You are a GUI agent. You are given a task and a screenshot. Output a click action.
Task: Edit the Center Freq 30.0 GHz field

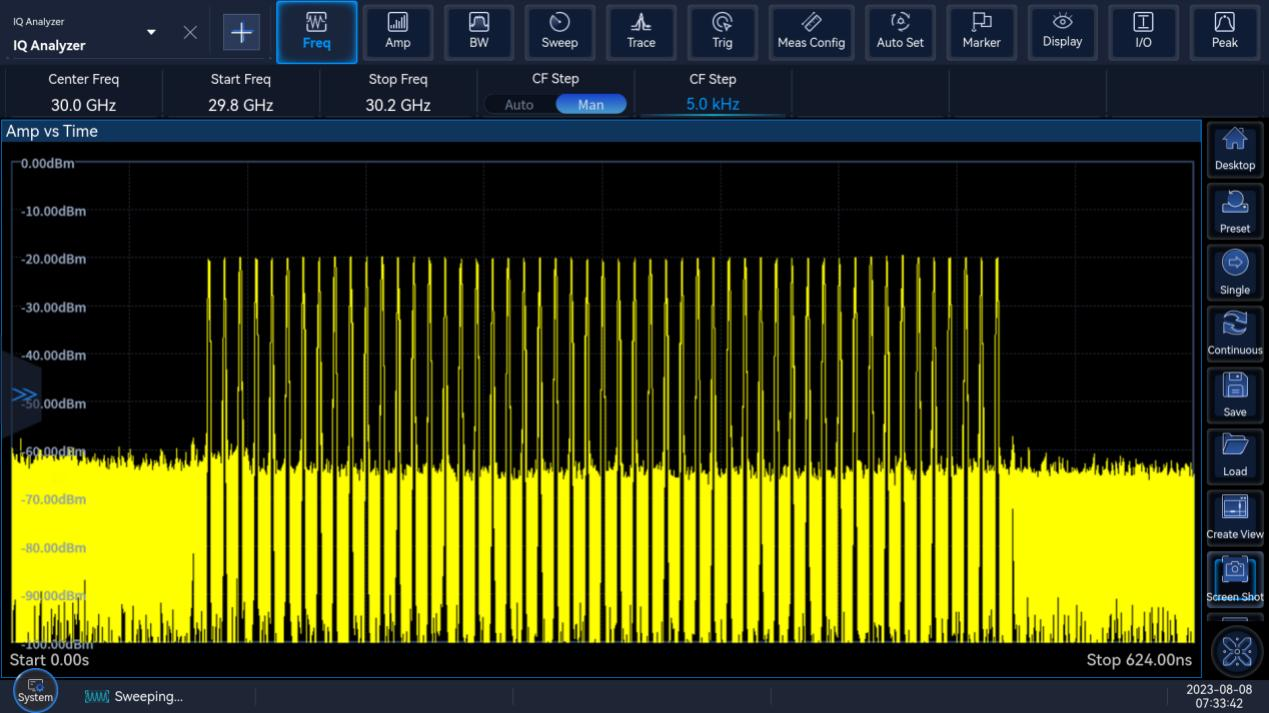click(x=83, y=105)
